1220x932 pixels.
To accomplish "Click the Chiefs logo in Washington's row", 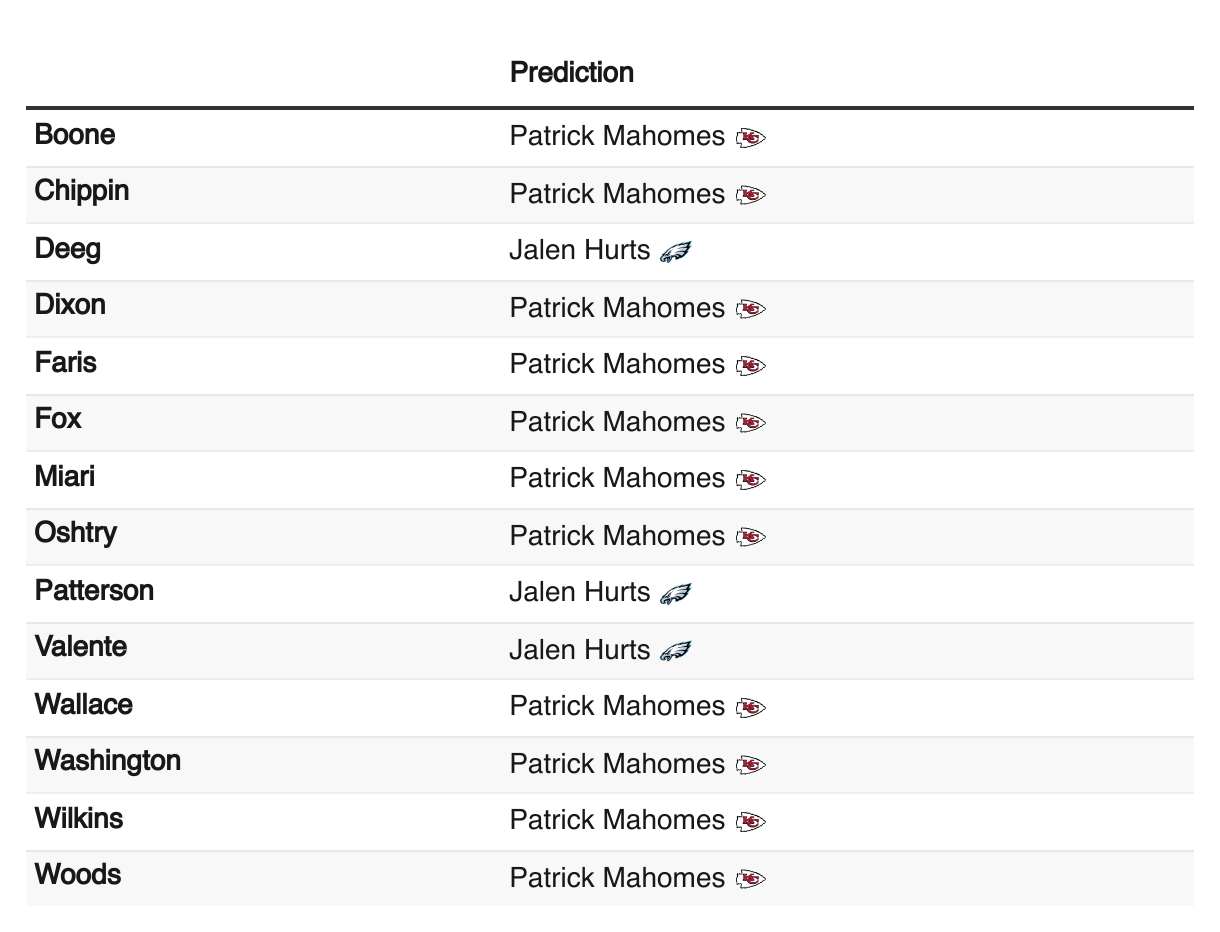I will tap(751, 765).
